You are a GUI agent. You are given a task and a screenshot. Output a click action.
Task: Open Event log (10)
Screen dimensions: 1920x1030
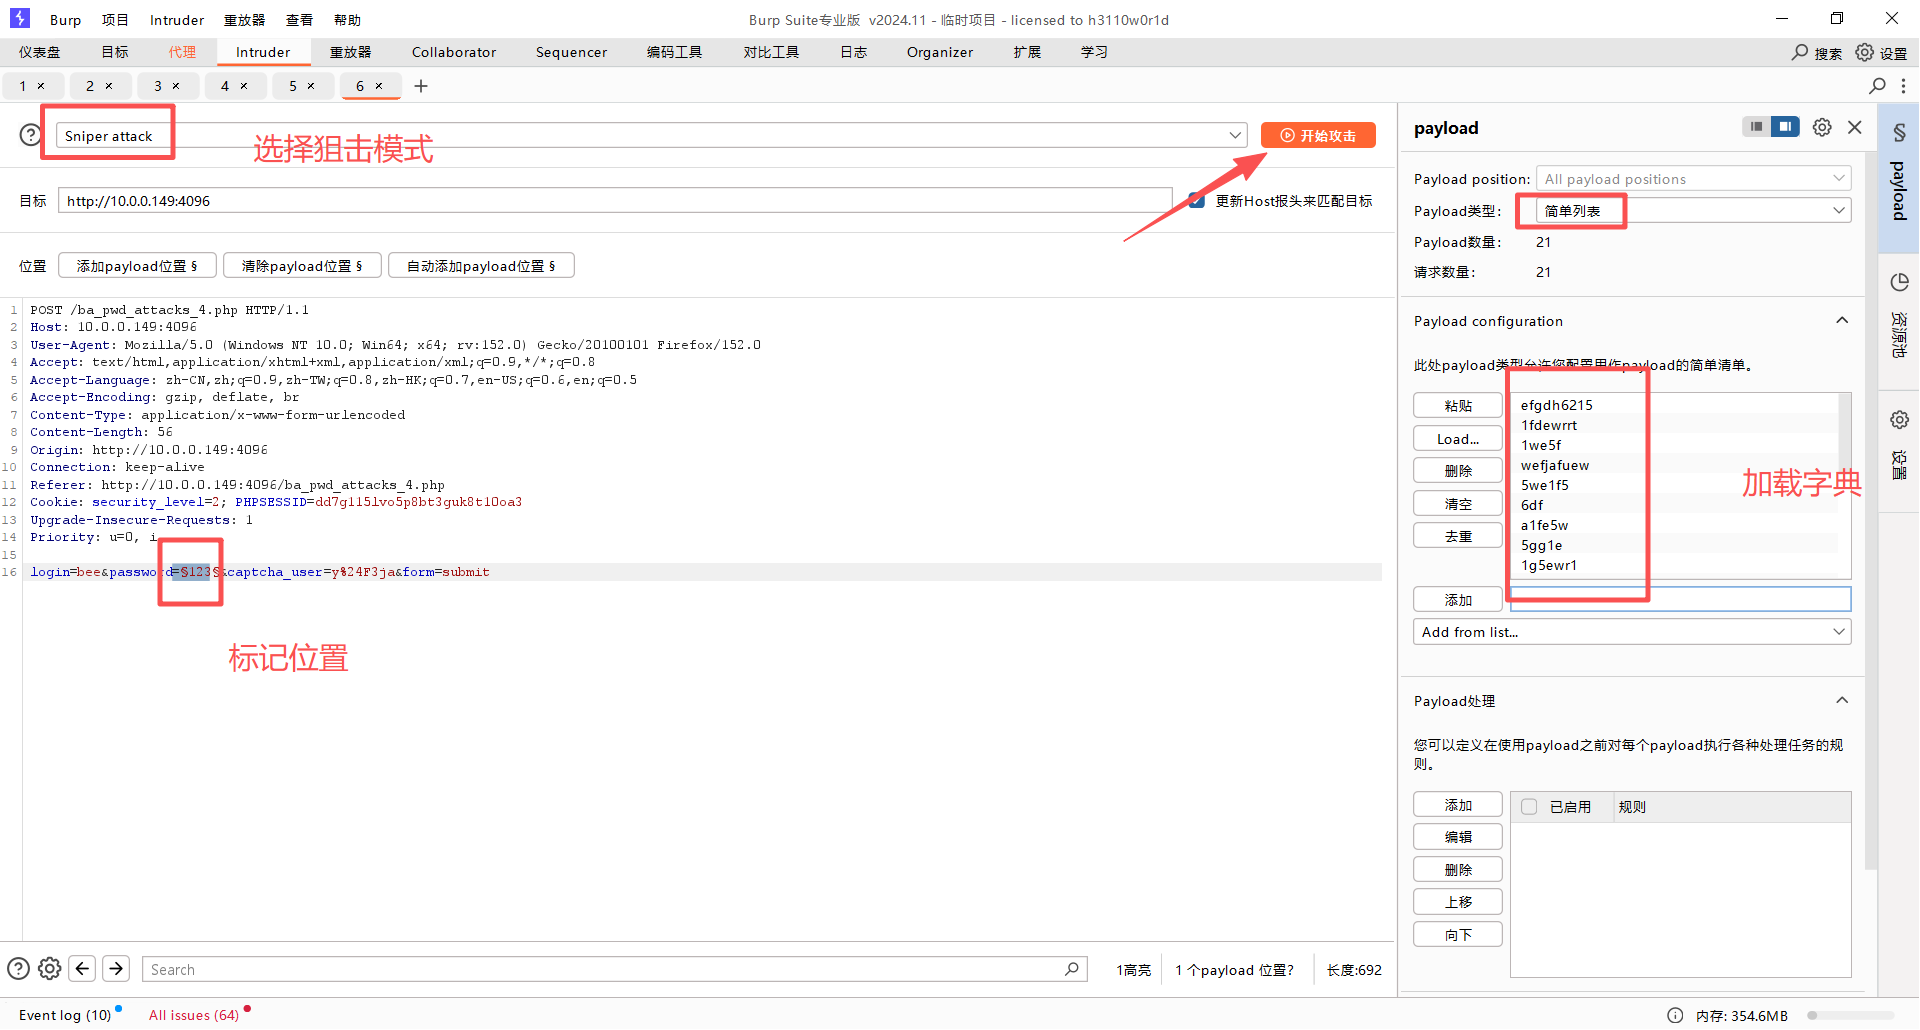click(65, 1015)
